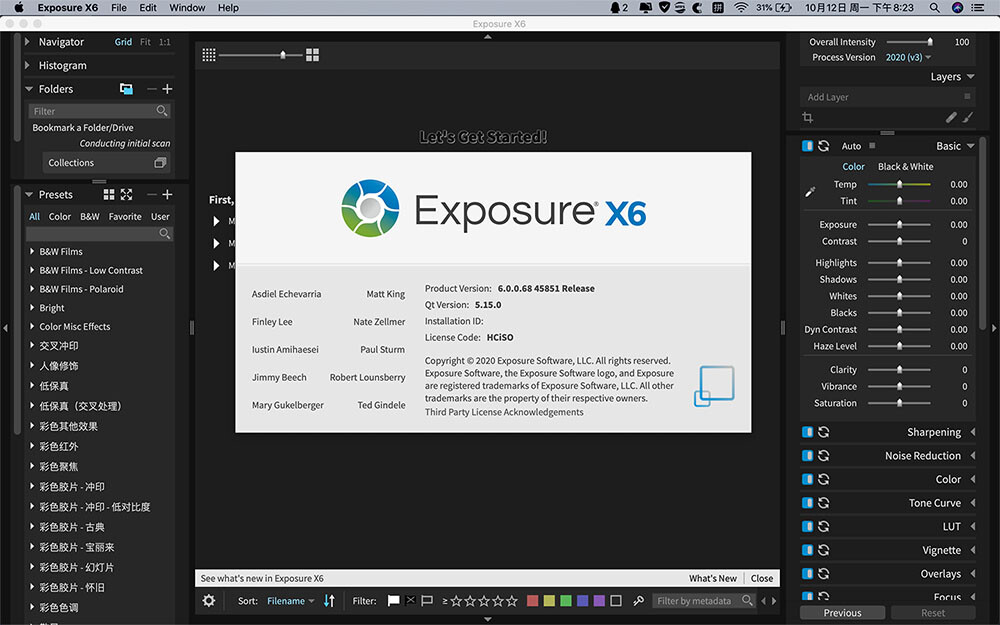The height and width of the screenshot is (625, 1000).
Task: Reset the Tone Curve panel icon
Action: [x=823, y=503]
